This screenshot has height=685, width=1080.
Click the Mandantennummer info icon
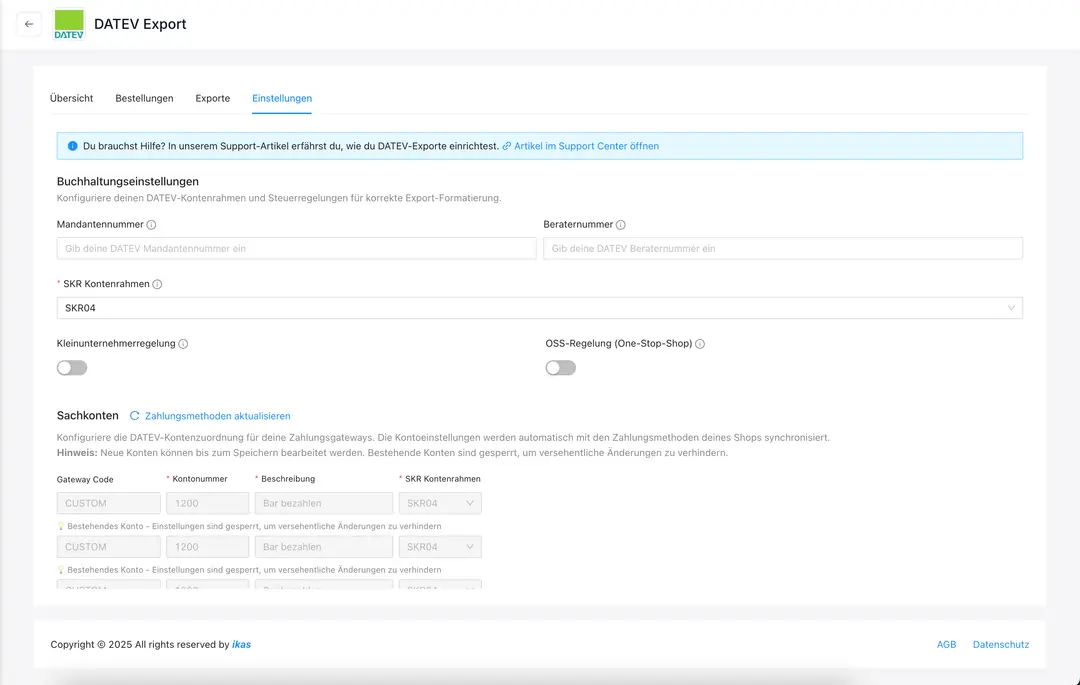tap(151, 225)
